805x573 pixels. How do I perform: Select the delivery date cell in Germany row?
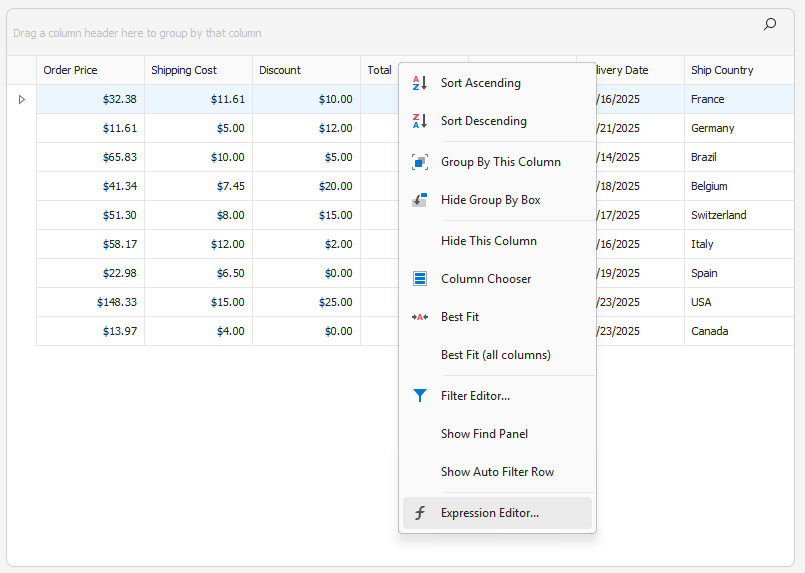pyautogui.click(x=640, y=128)
